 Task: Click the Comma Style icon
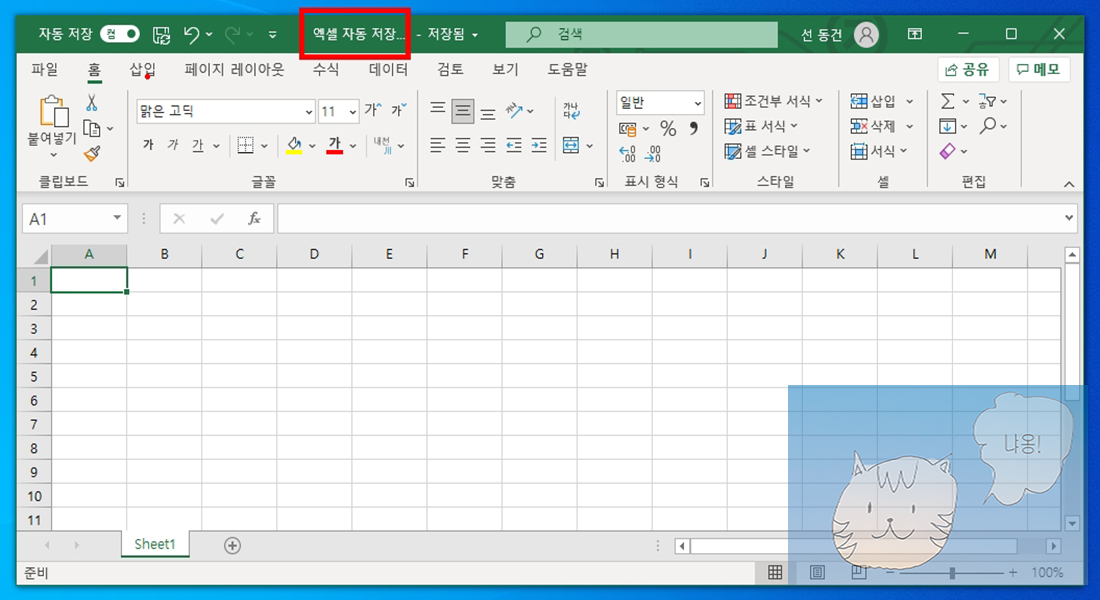(694, 128)
